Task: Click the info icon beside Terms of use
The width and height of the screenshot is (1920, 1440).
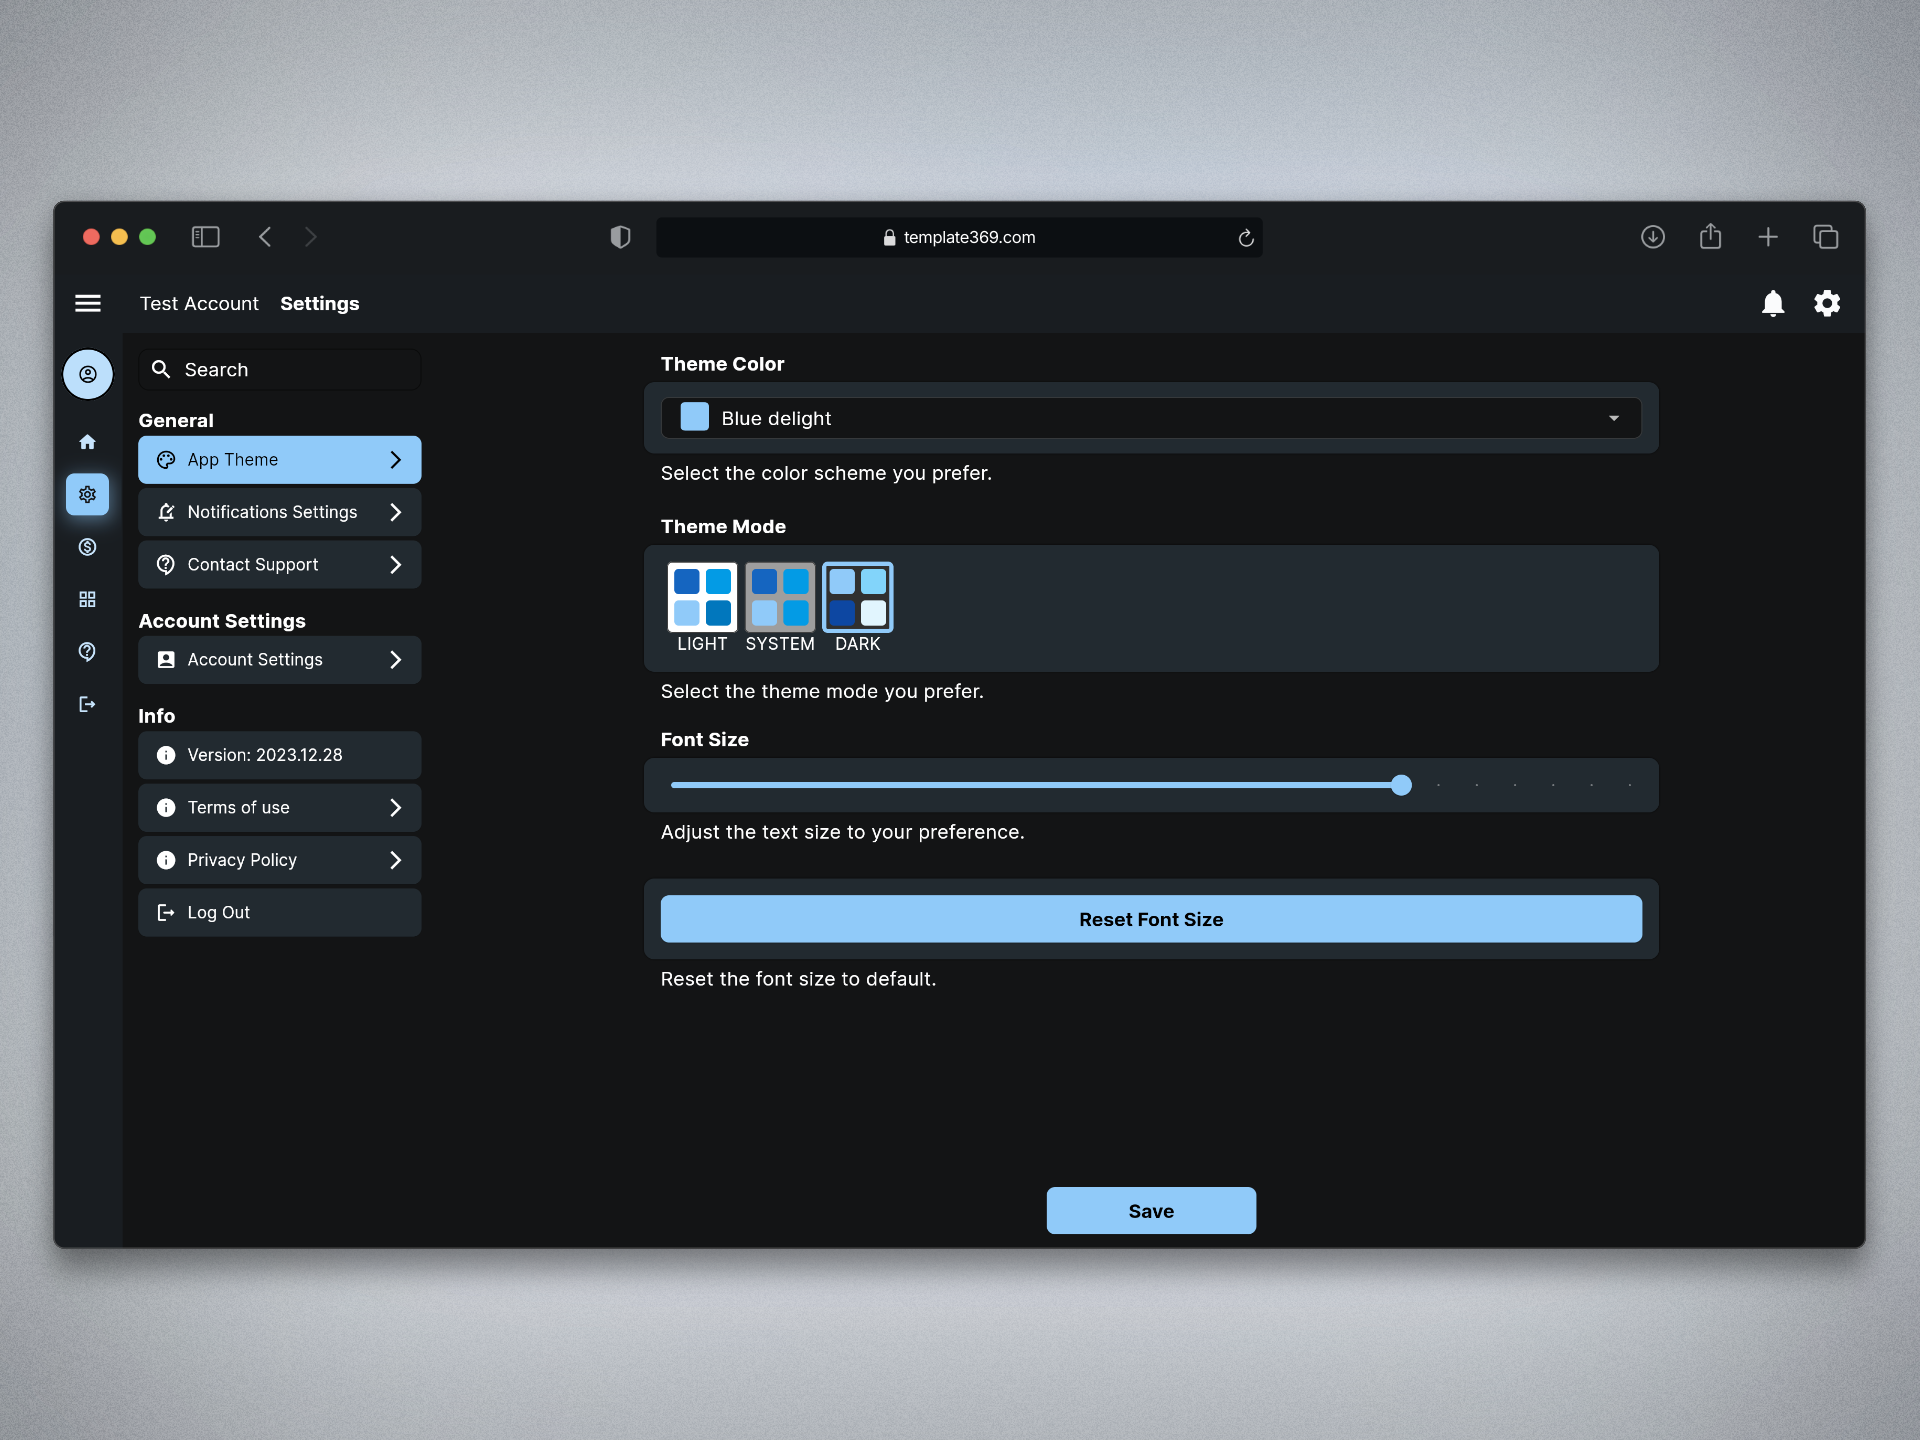Action: point(166,808)
